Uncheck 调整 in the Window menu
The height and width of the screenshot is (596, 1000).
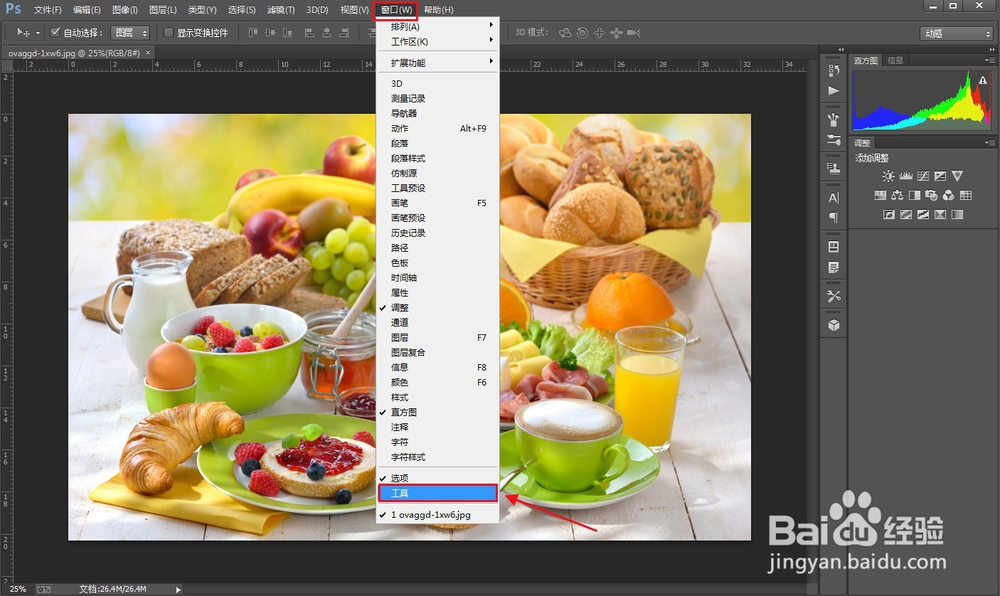(437, 307)
